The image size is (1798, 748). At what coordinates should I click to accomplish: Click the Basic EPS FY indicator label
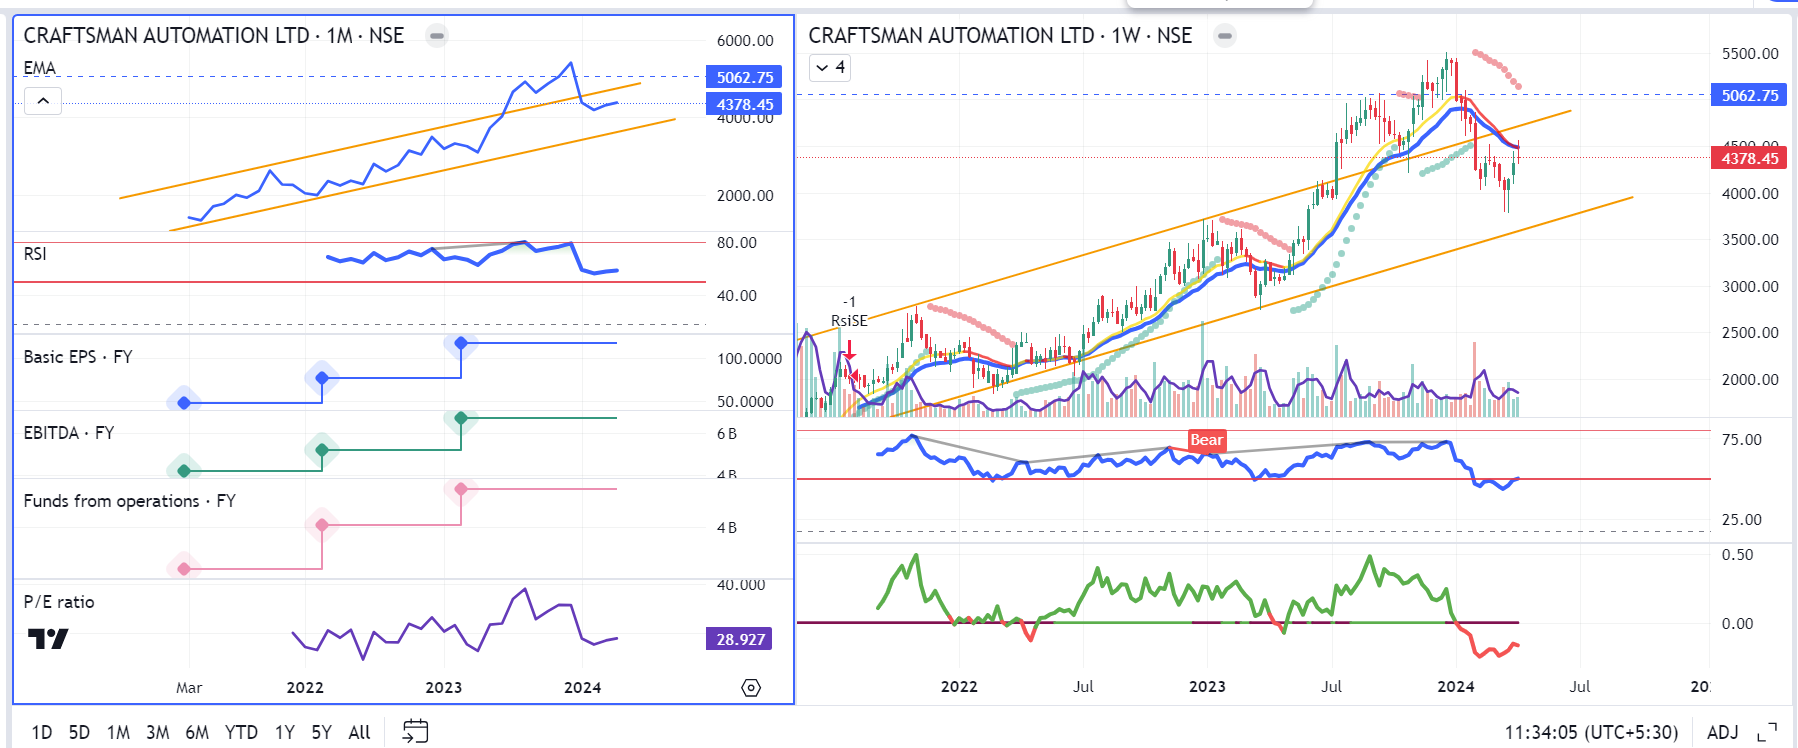coord(78,357)
